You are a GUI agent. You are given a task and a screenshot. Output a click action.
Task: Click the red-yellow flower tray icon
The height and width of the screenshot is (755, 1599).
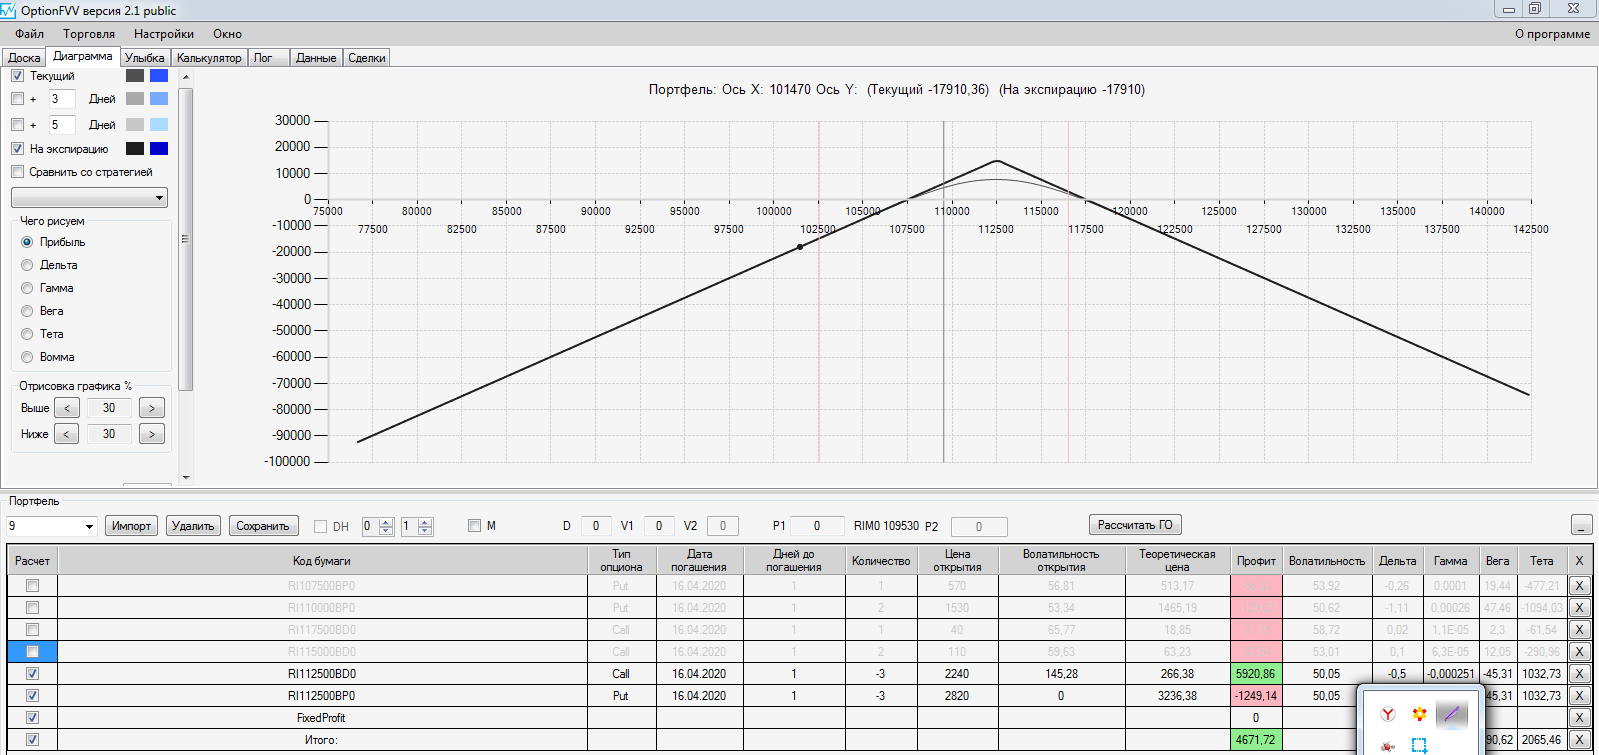tap(1419, 713)
